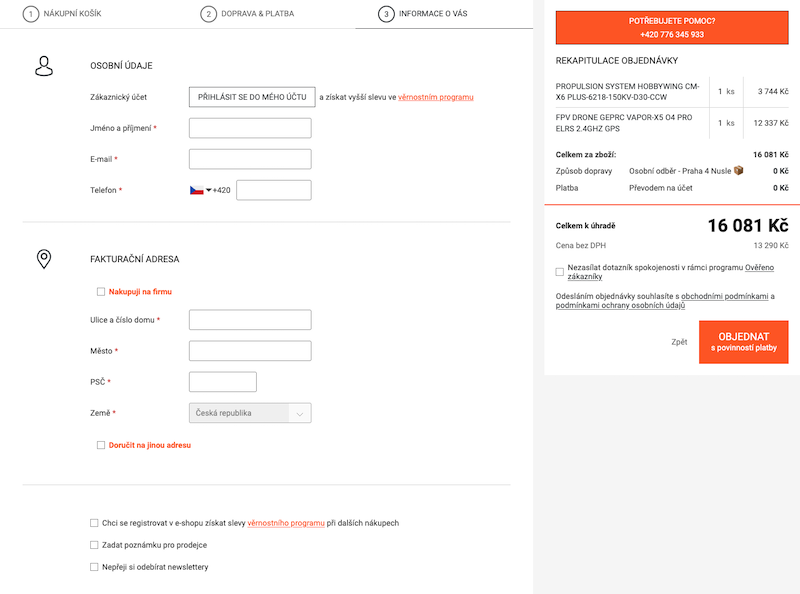This screenshot has width=800, height=594.
Task: Click the Czech flag icon in phone field
Action: (x=196, y=190)
